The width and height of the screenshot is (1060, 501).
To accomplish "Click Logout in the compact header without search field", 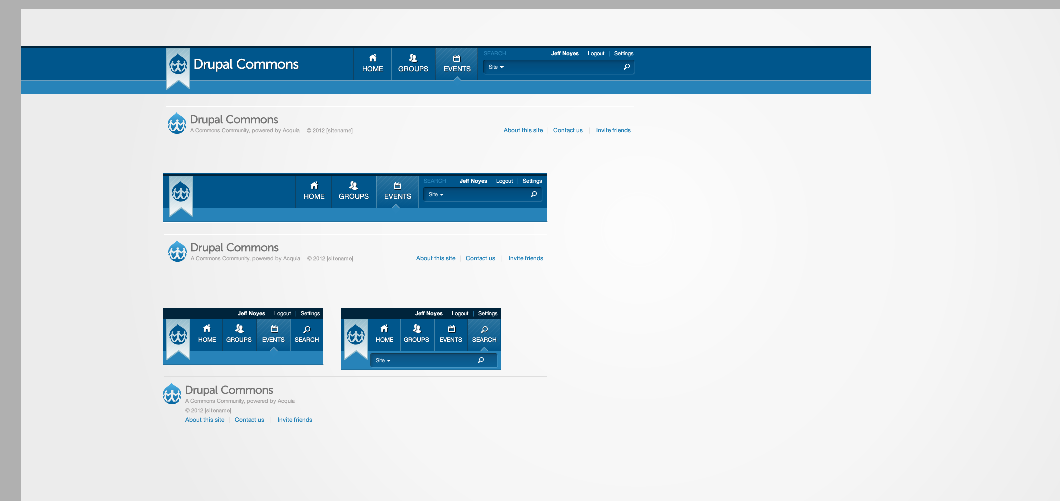I will (x=283, y=313).
